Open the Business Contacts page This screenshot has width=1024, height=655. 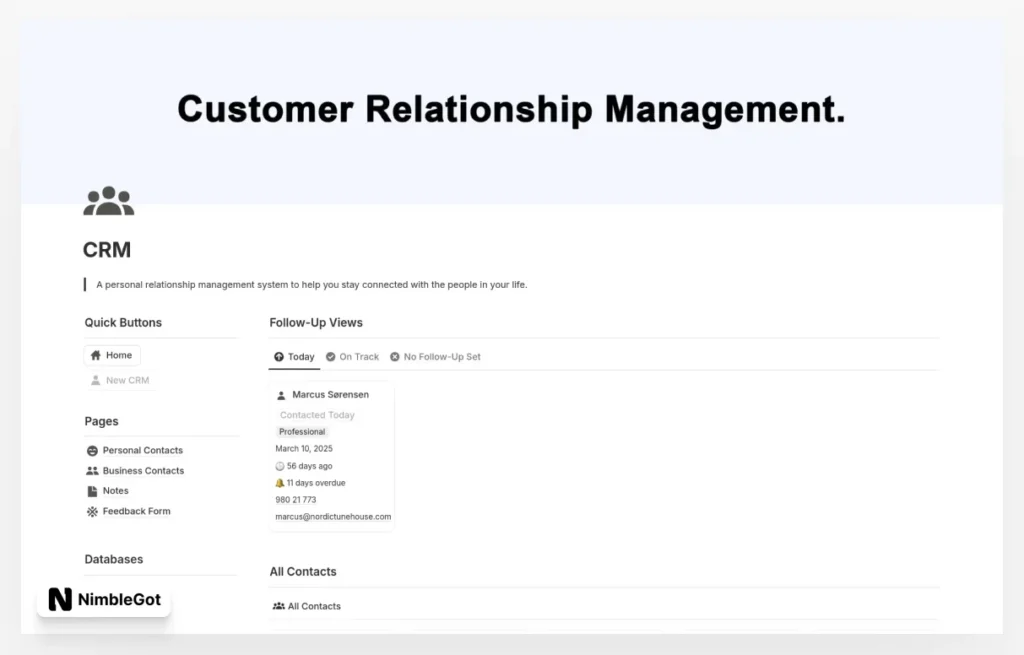pos(143,470)
